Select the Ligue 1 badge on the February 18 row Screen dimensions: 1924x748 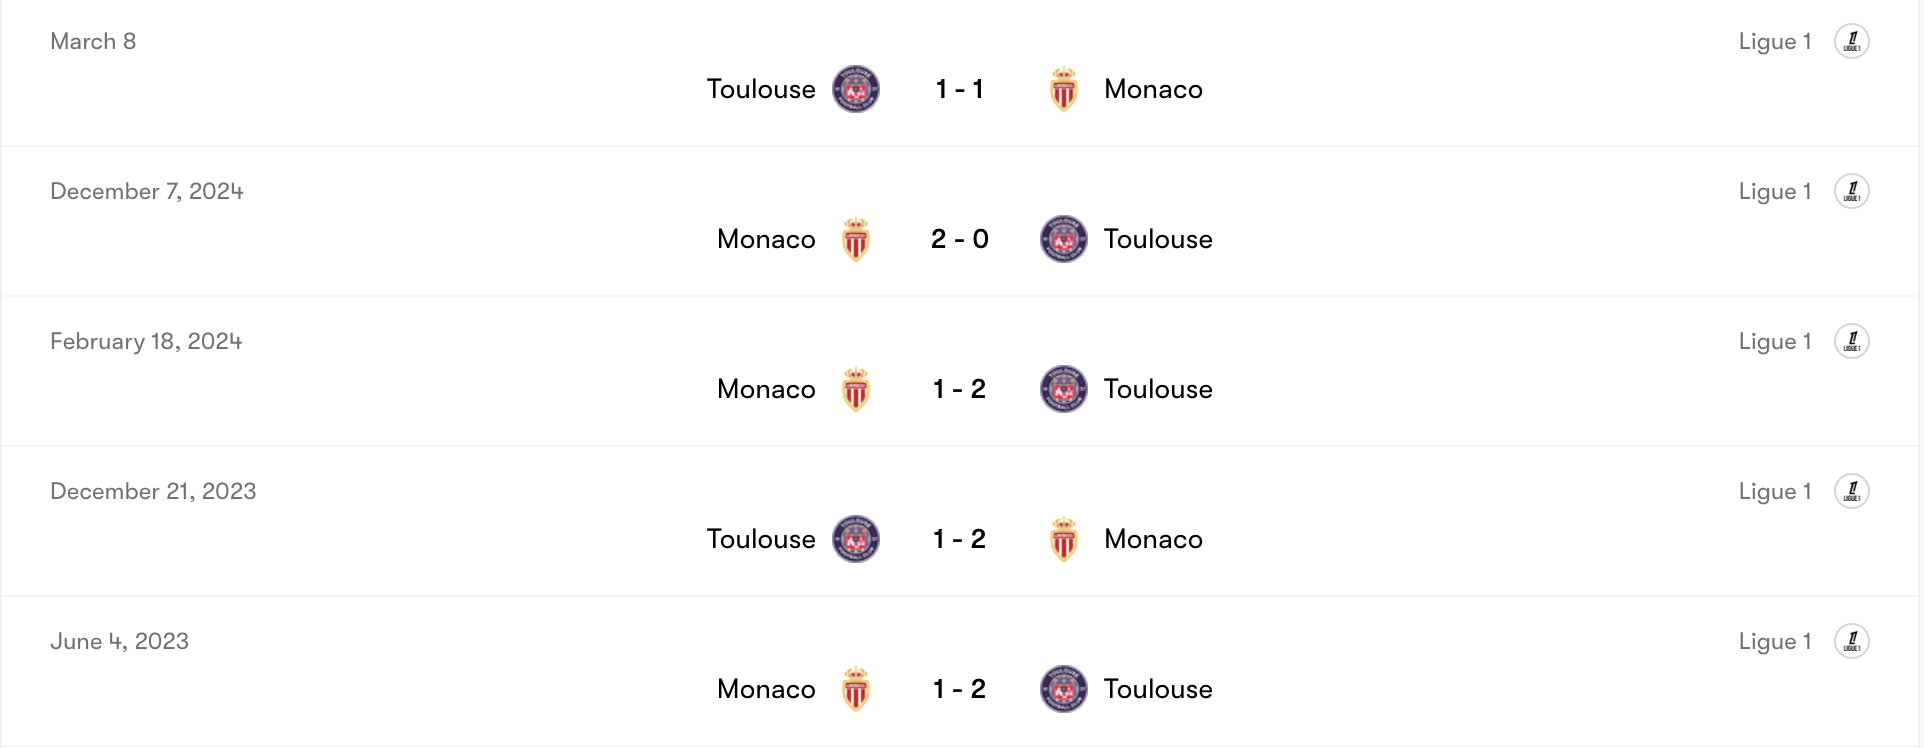1852,341
